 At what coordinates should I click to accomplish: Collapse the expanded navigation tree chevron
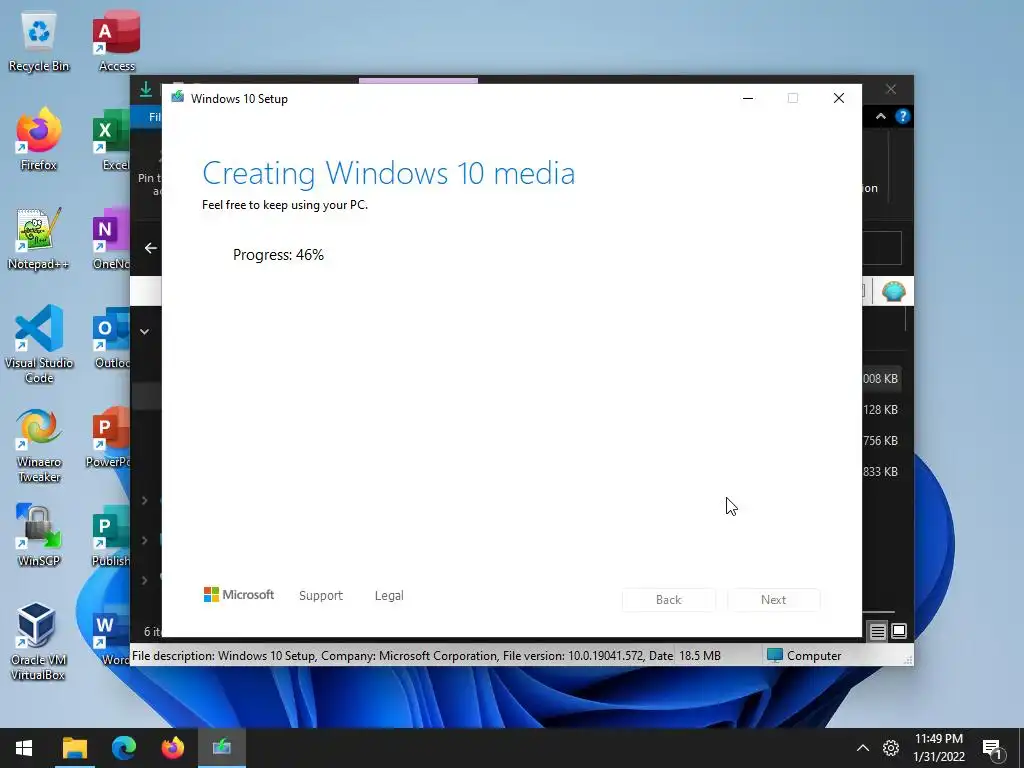tap(144, 332)
